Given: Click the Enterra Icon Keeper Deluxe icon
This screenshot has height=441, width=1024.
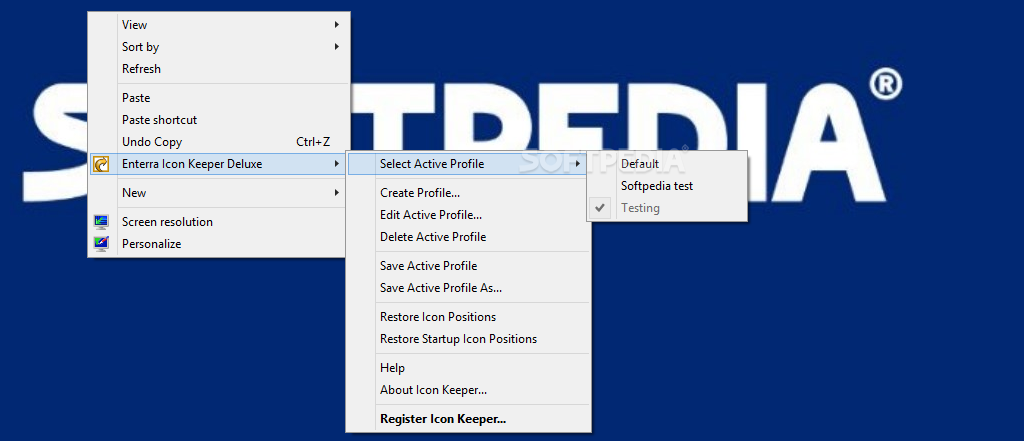Looking at the screenshot, I should tap(101, 164).
